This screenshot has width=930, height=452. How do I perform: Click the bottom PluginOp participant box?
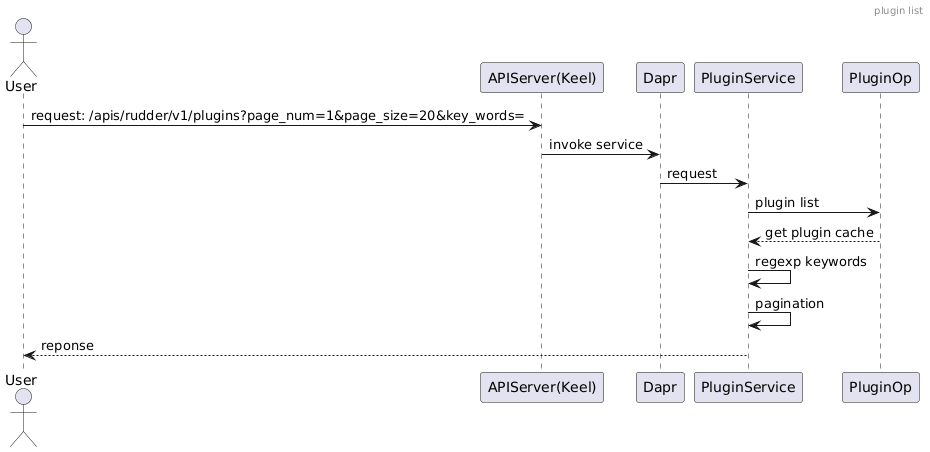880,388
